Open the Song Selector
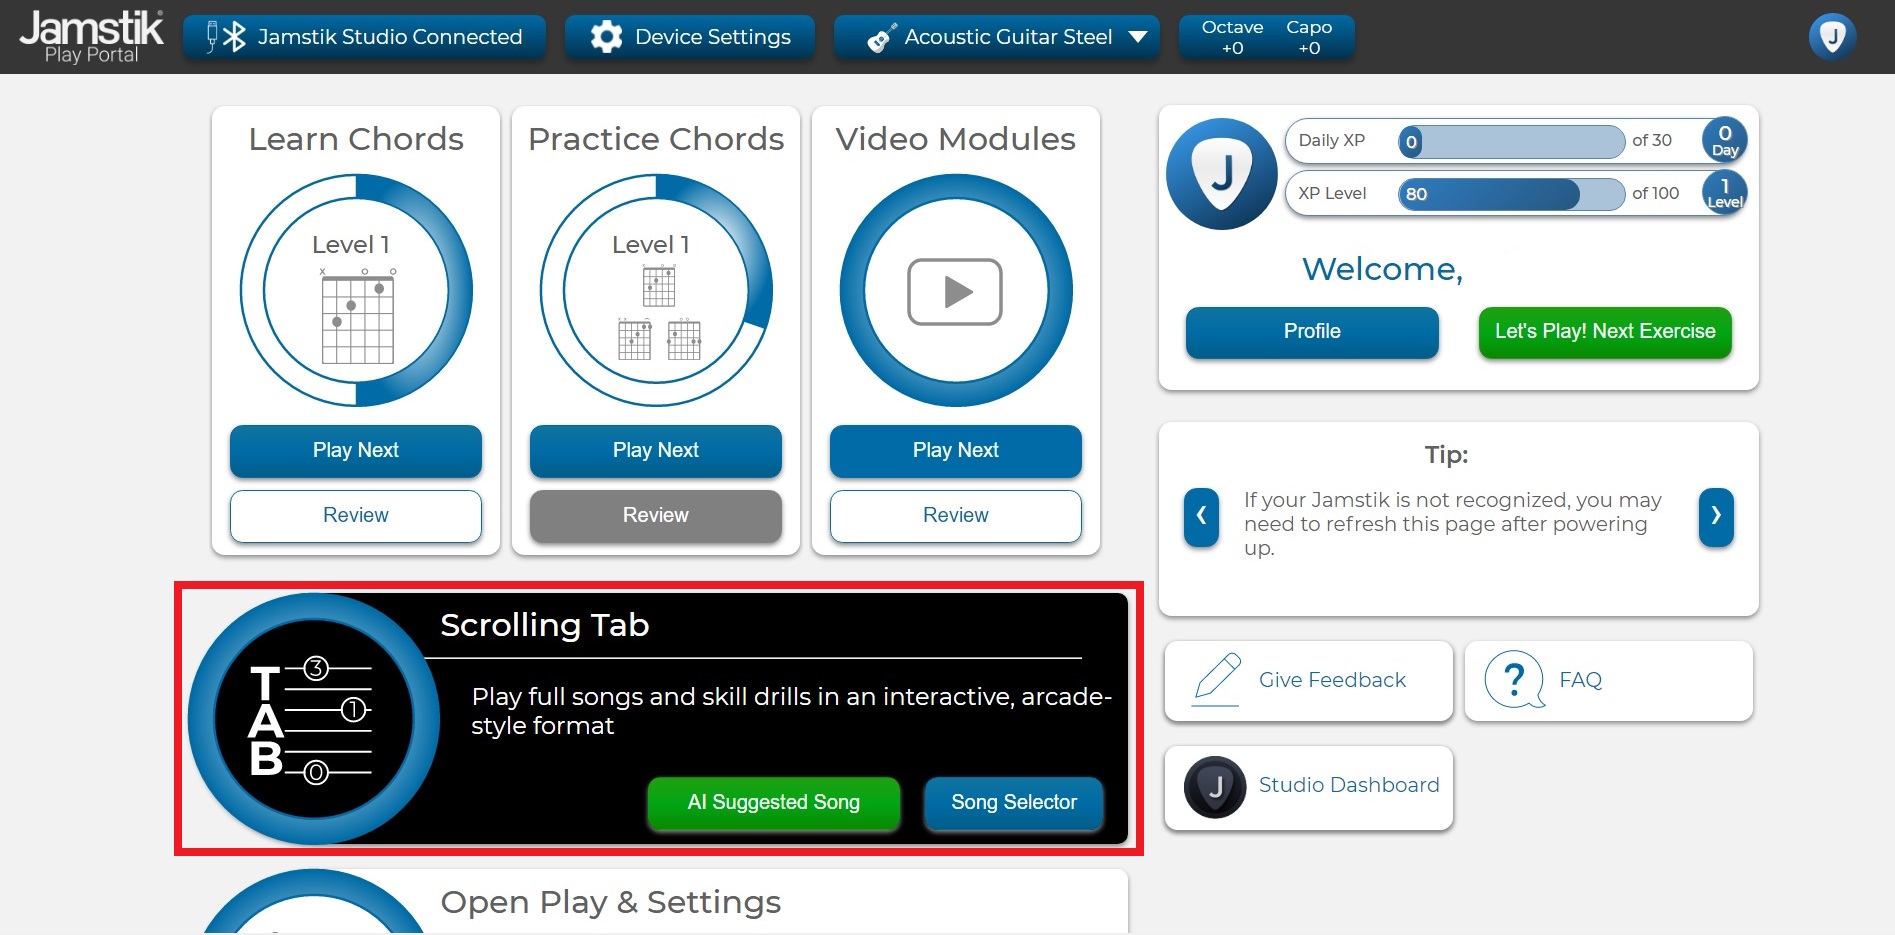The image size is (1895, 935). [x=1013, y=802]
